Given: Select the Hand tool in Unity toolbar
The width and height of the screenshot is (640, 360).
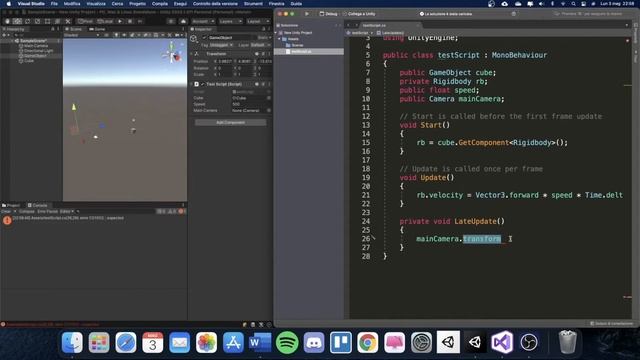Looking at the screenshot, I should tap(7, 21).
